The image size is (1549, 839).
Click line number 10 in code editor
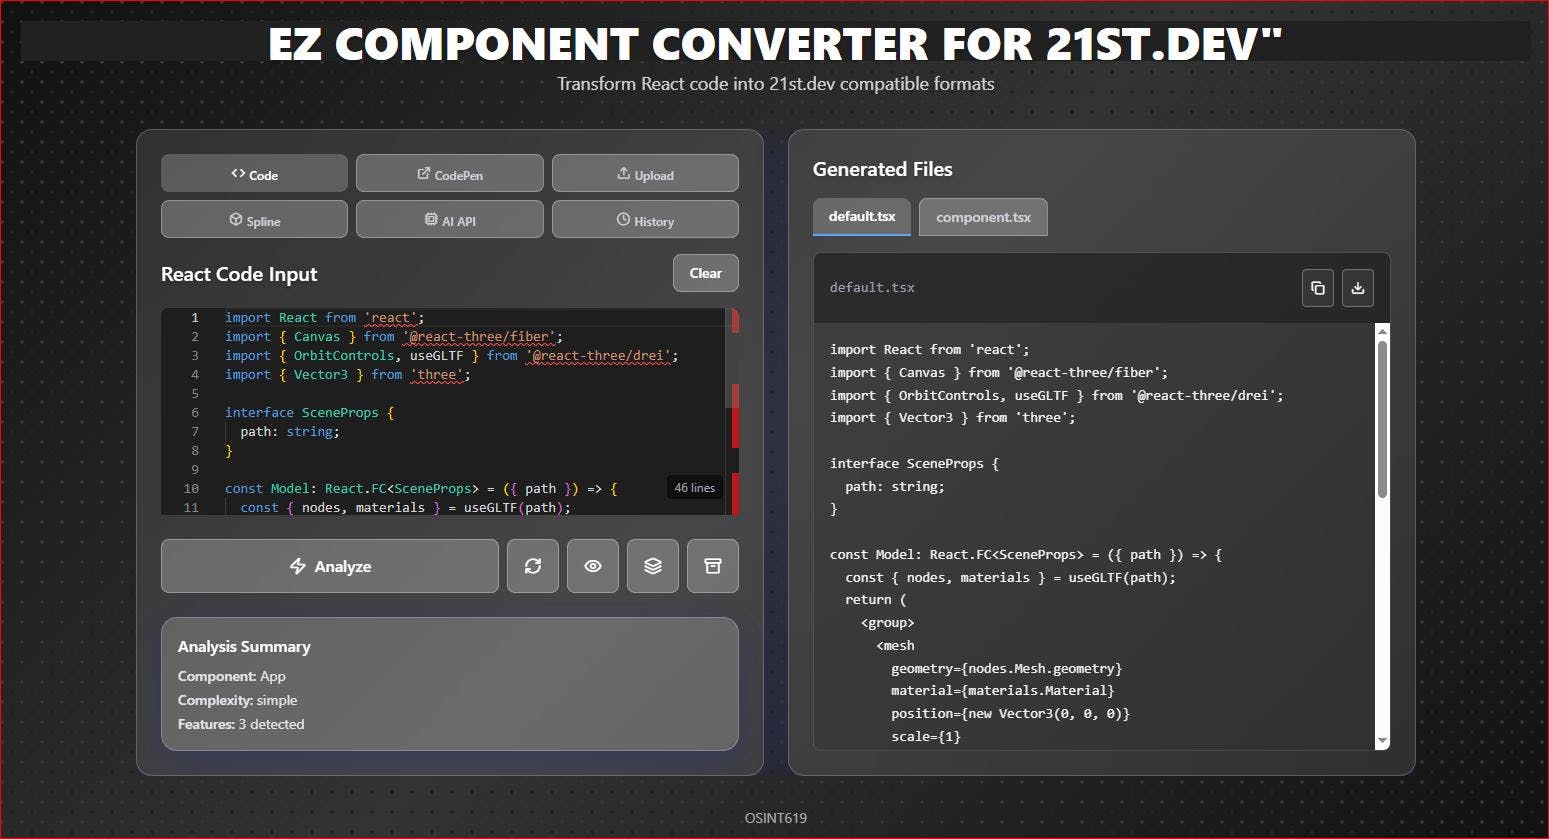click(x=191, y=488)
